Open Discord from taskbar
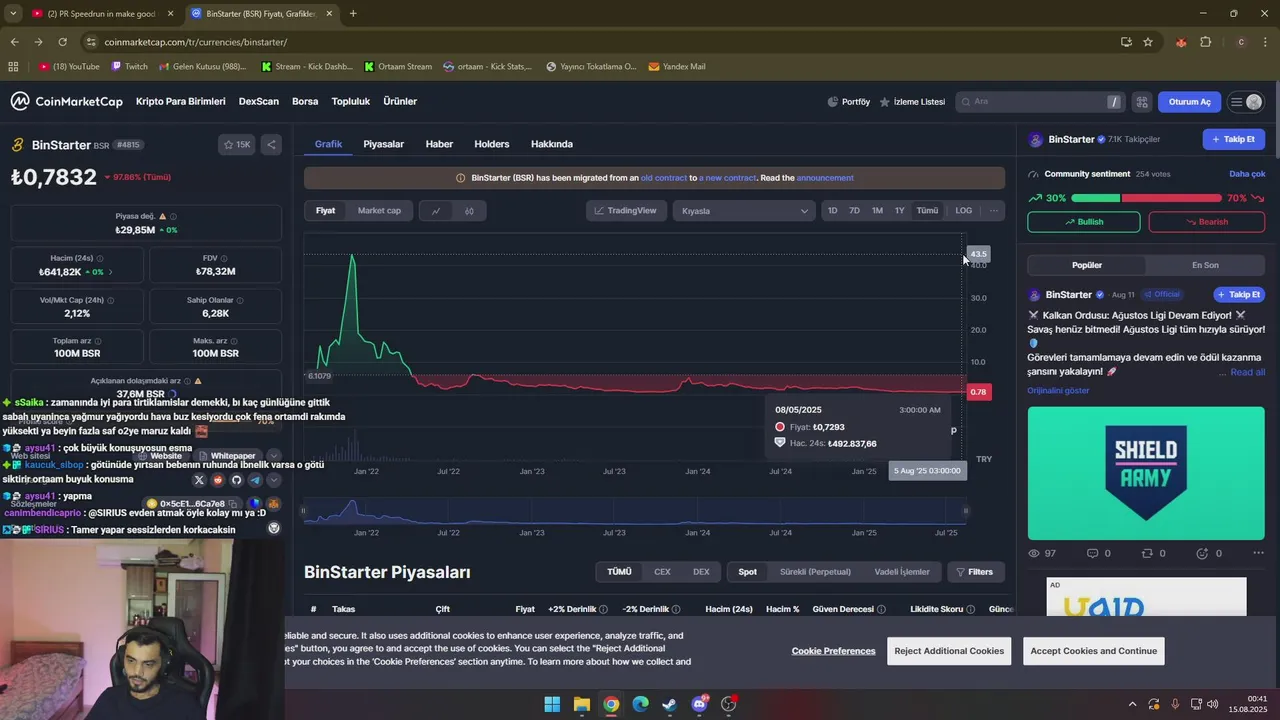The height and width of the screenshot is (720, 1280). point(699,704)
